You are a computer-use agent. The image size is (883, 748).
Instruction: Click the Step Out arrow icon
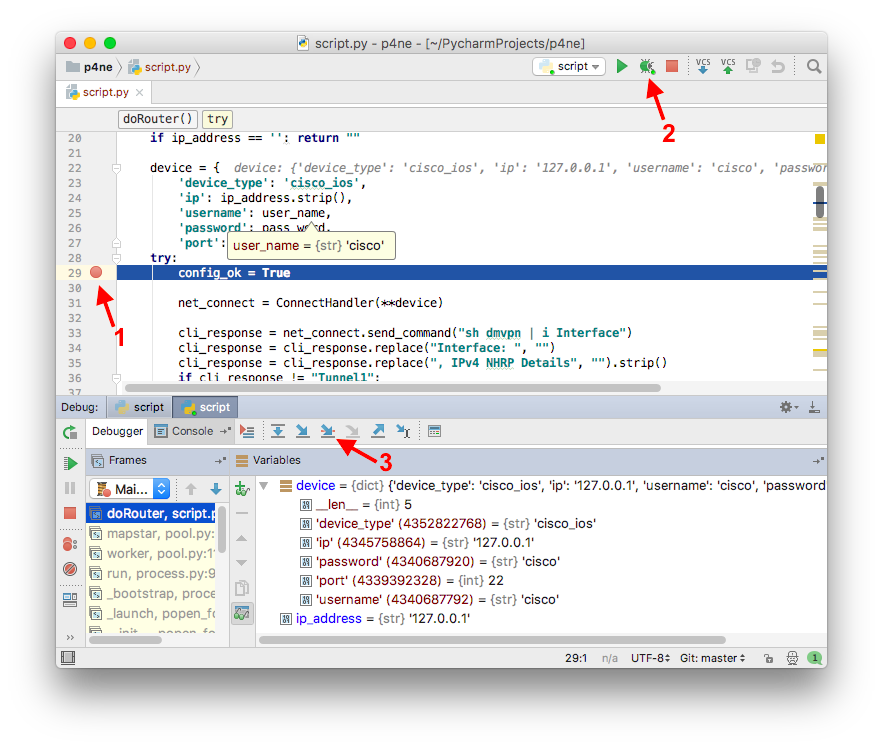(x=377, y=431)
